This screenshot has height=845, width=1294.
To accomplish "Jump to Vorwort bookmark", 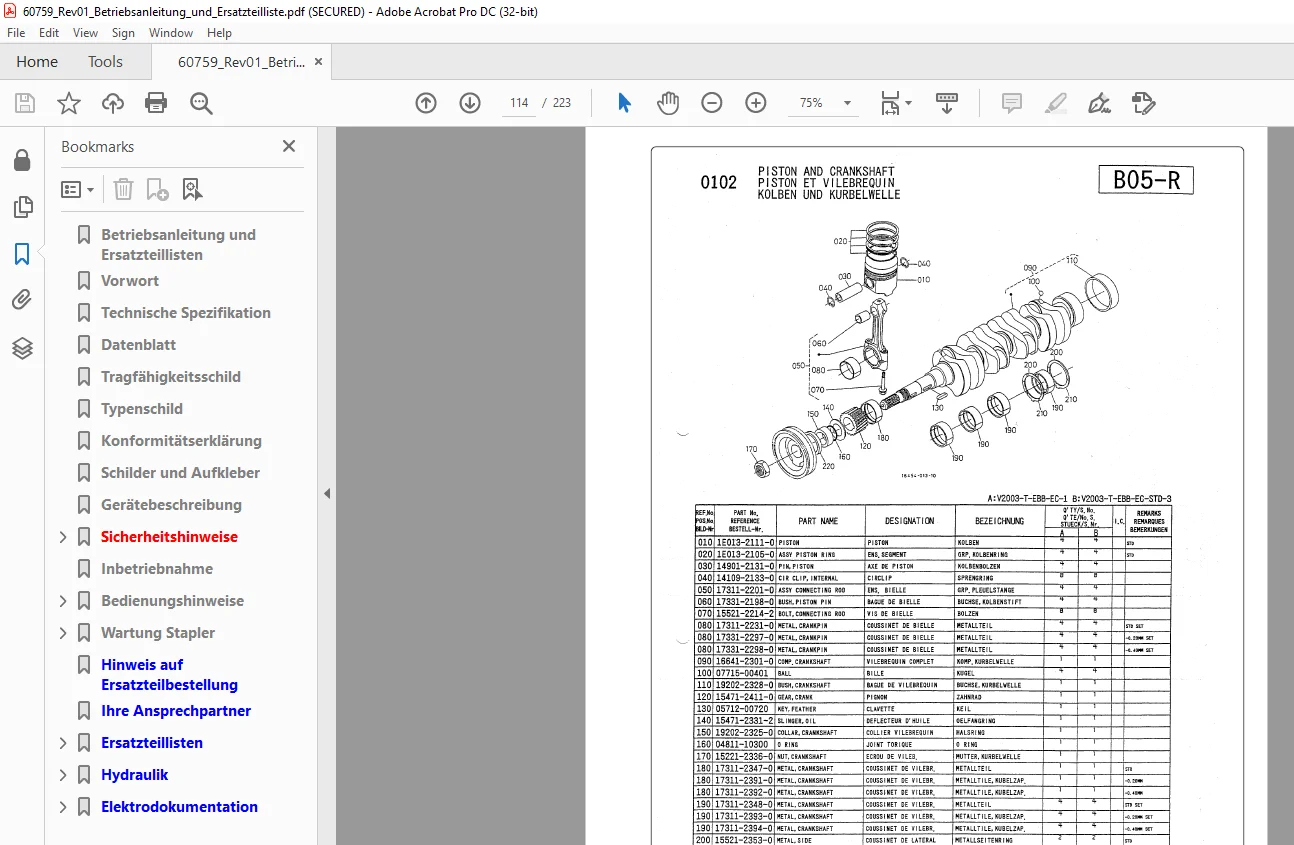I will click(130, 281).
